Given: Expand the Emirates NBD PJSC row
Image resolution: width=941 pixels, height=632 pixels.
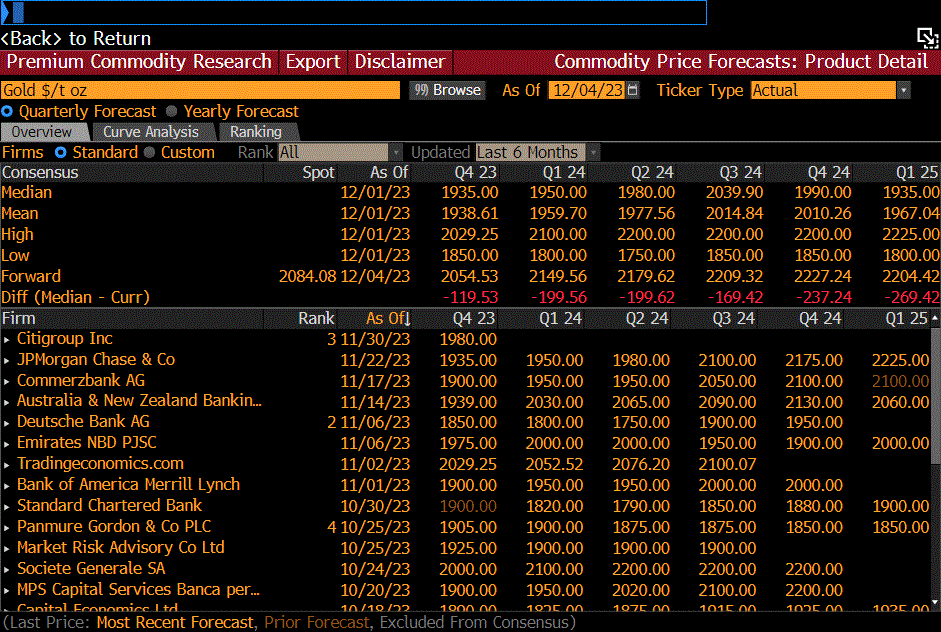Looking at the screenshot, I should pyautogui.click(x=7, y=444).
